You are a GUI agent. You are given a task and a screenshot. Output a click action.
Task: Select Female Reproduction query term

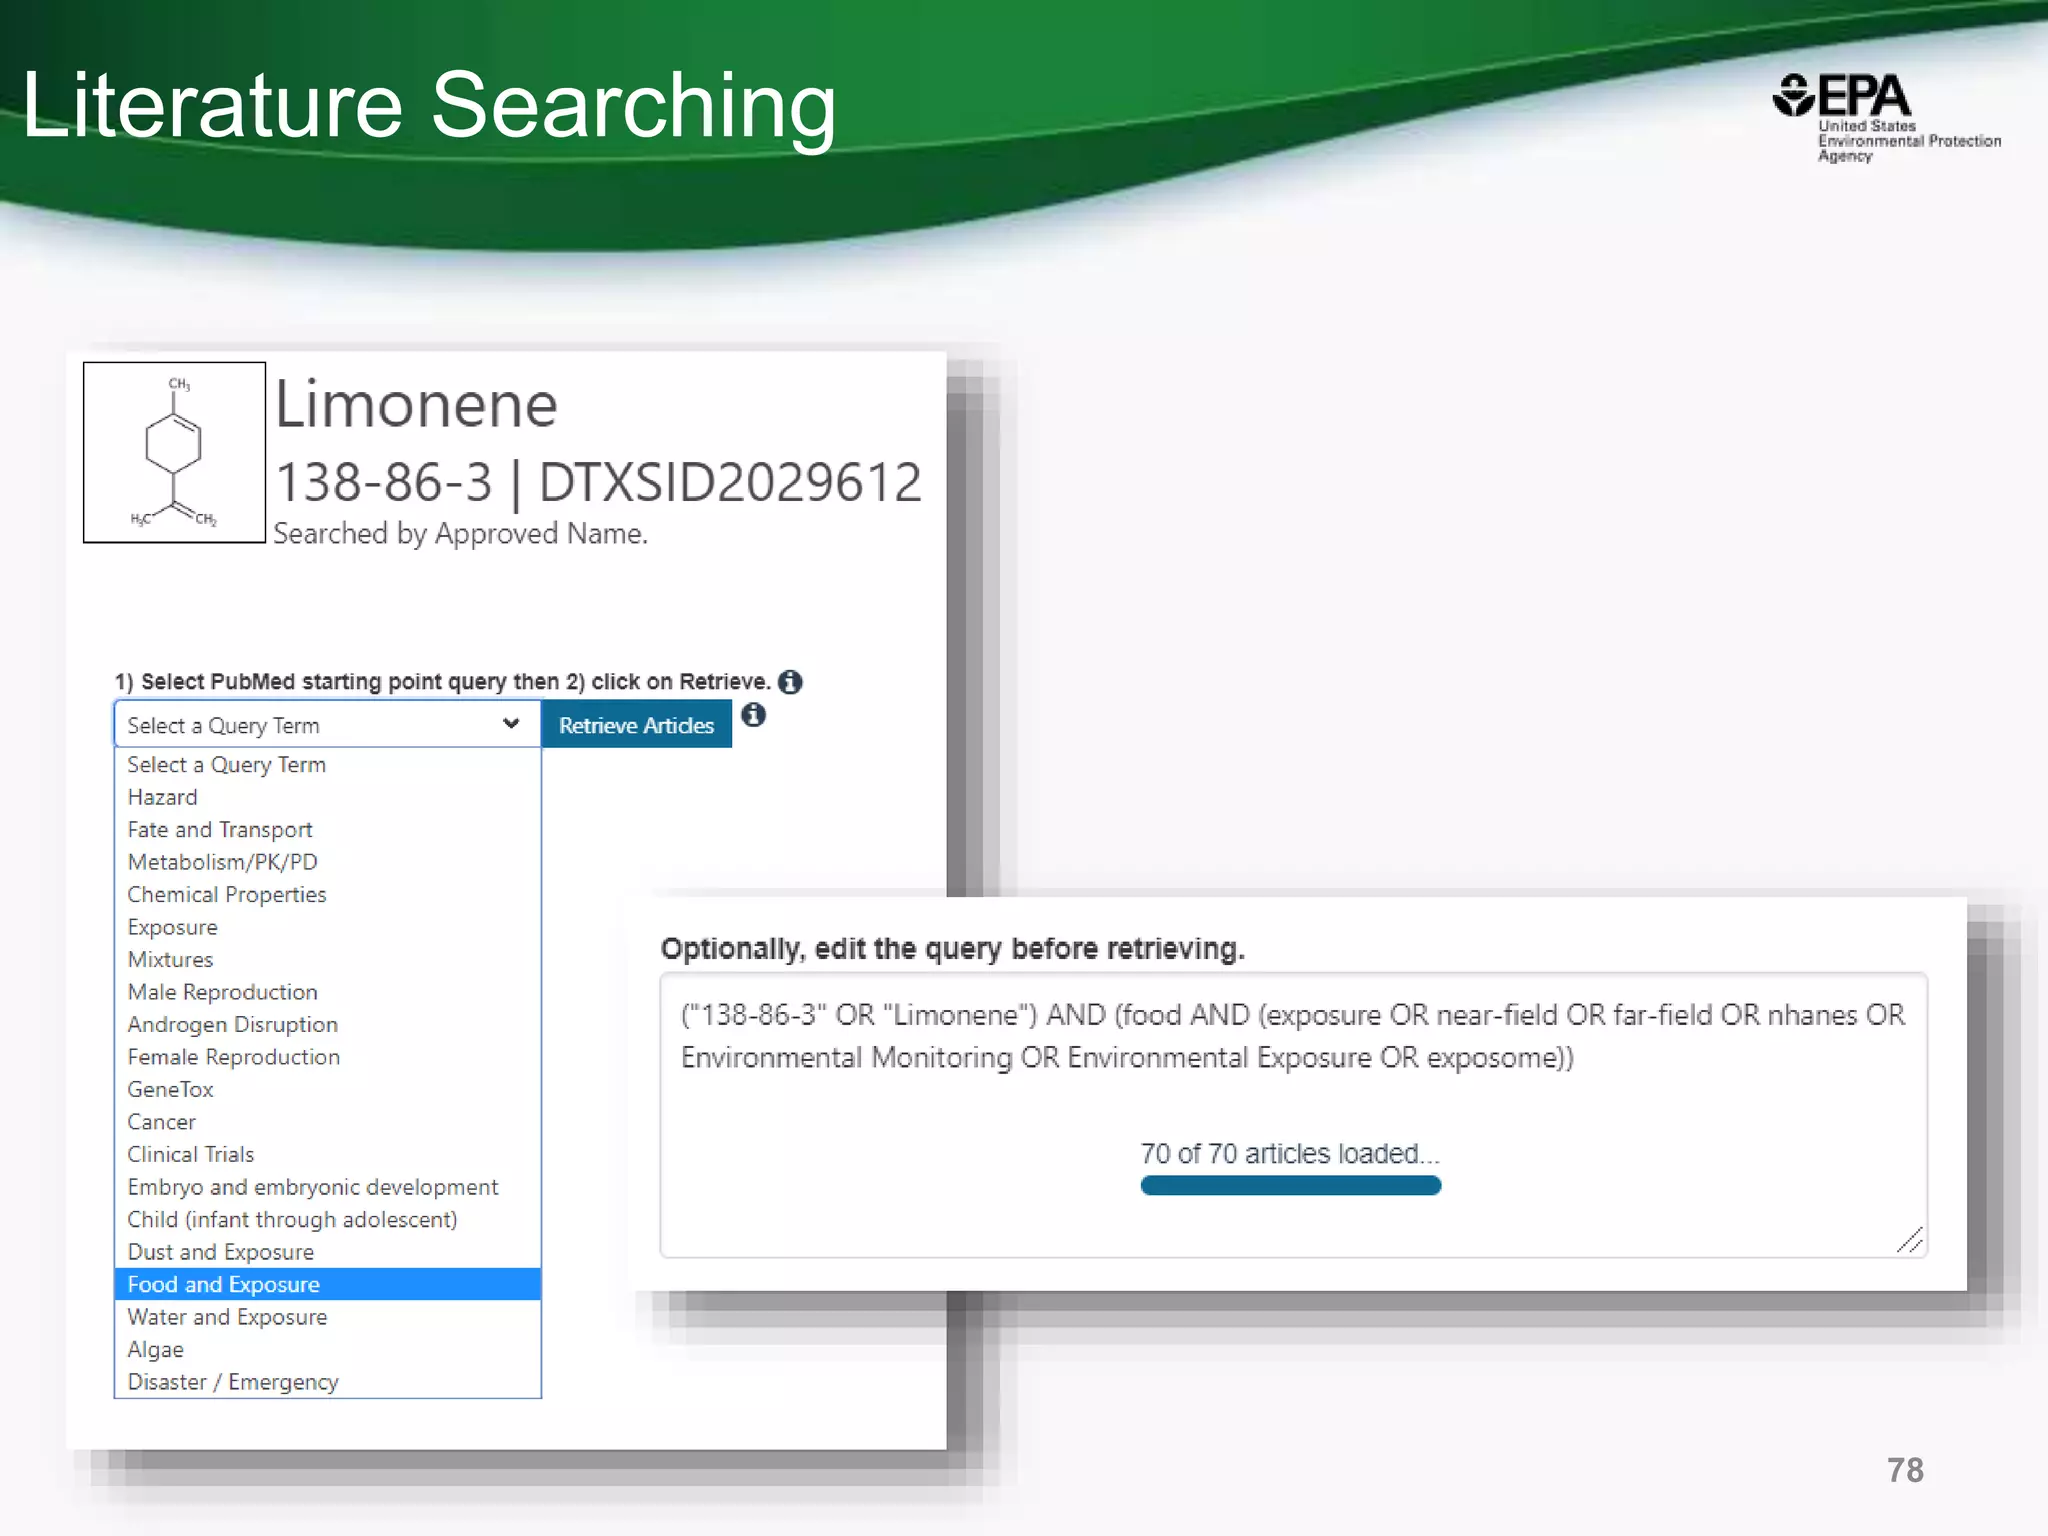coord(327,1057)
